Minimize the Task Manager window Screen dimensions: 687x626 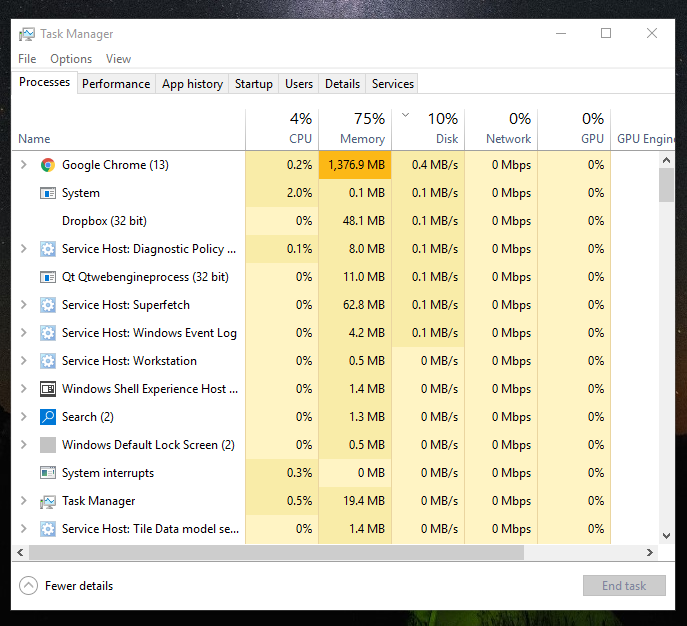pyautogui.click(x=561, y=33)
